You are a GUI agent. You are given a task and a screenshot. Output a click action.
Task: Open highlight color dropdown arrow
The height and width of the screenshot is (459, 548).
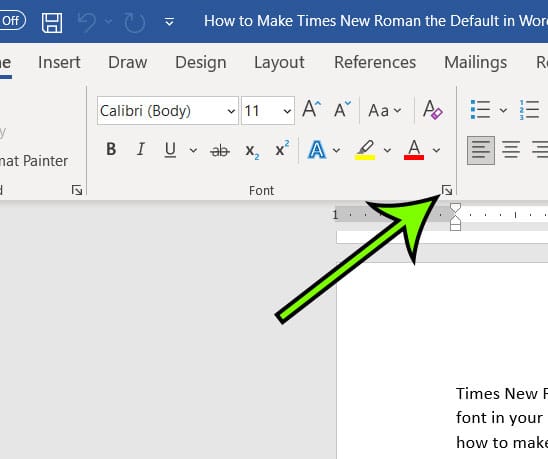pos(387,150)
